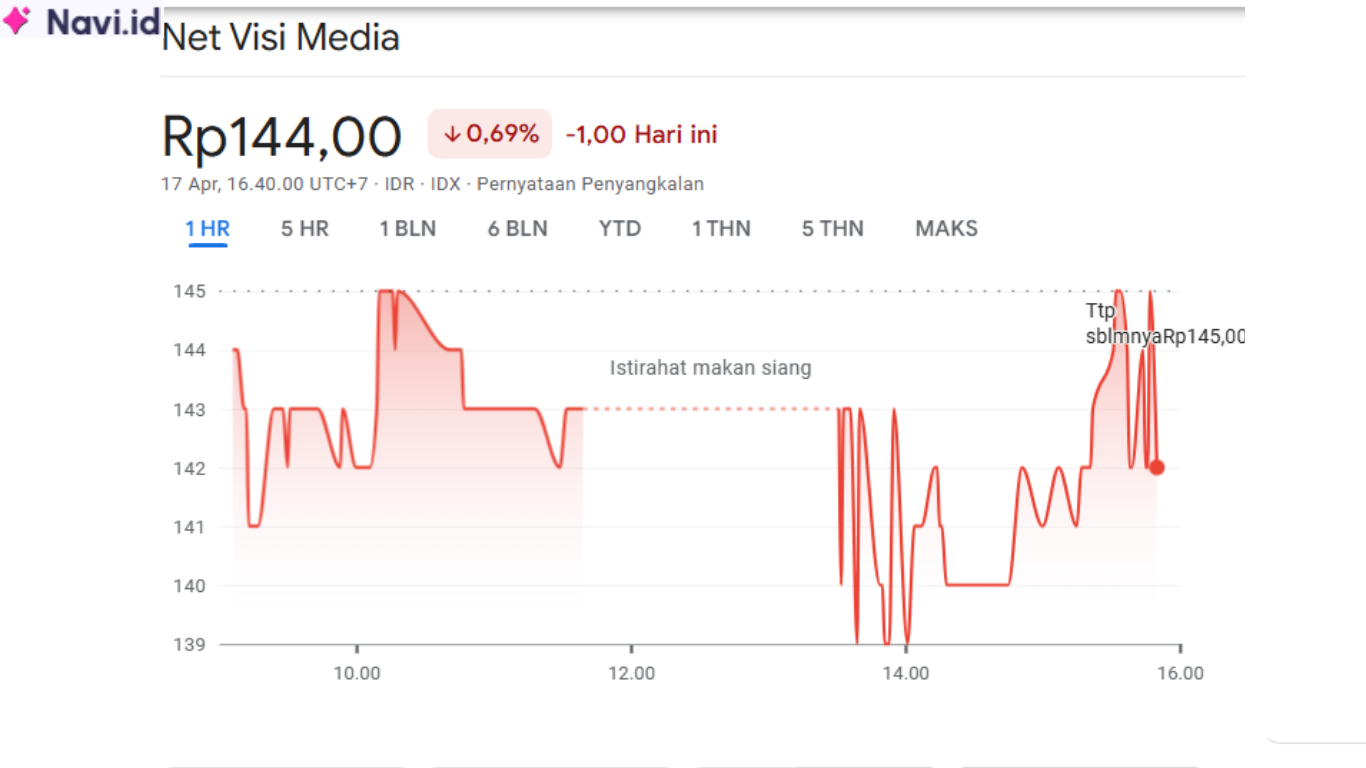The width and height of the screenshot is (1366, 768).
Task: Select the 1 BLN chart view
Action: point(409,228)
